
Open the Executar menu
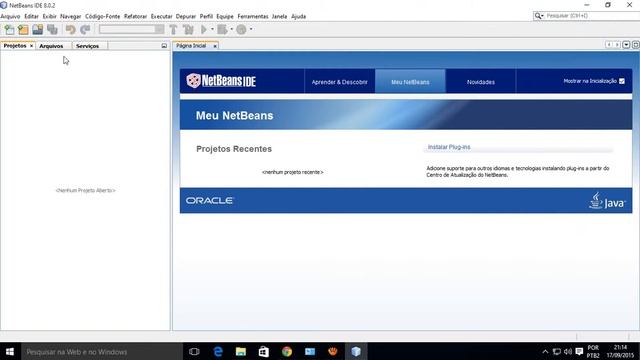tap(162, 16)
